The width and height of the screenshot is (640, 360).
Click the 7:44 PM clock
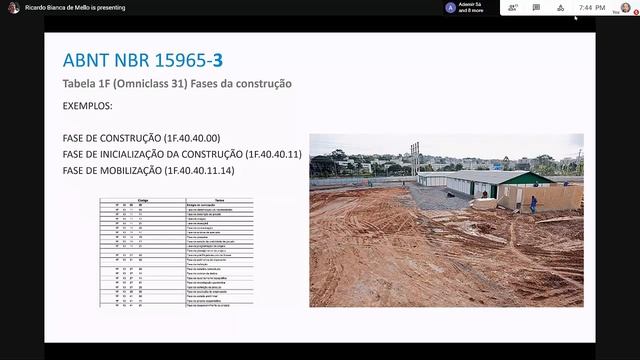click(592, 8)
